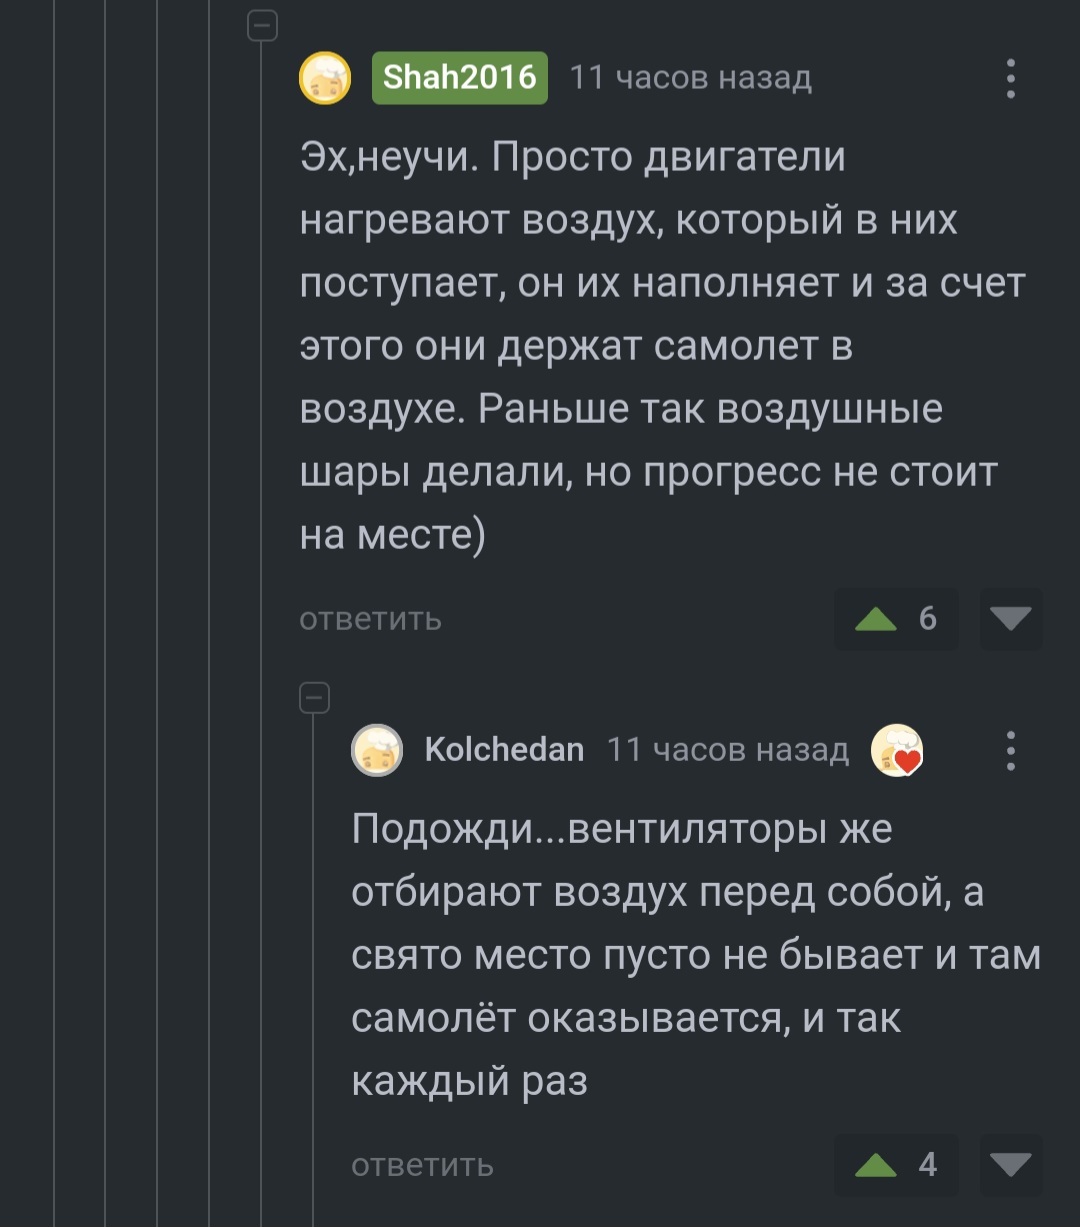The height and width of the screenshot is (1227, 1080).
Task: Collapse Kolchedan's reply branch
Action: point(315,698)
